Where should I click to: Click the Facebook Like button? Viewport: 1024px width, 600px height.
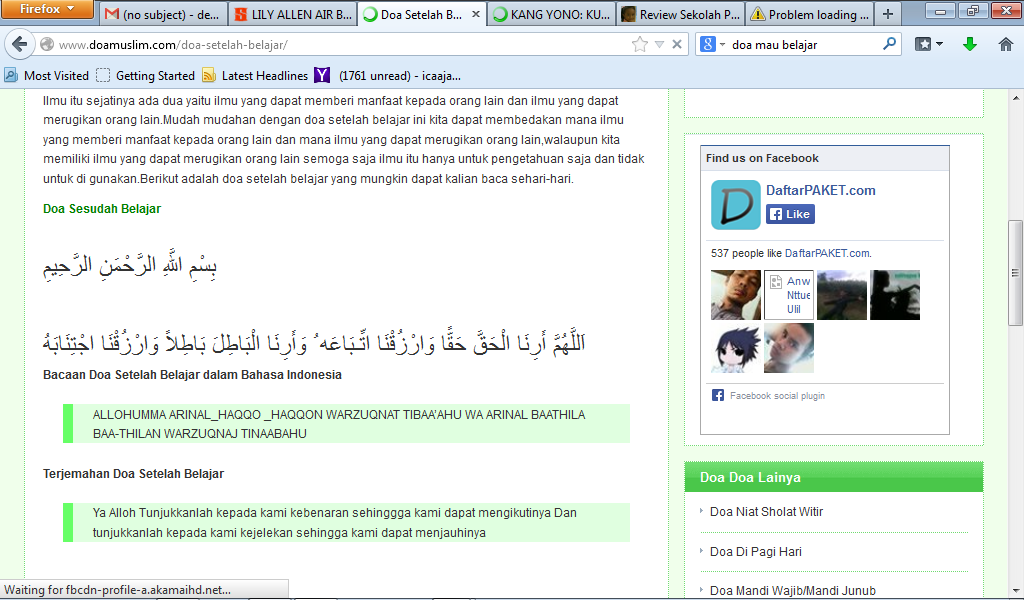790,214
